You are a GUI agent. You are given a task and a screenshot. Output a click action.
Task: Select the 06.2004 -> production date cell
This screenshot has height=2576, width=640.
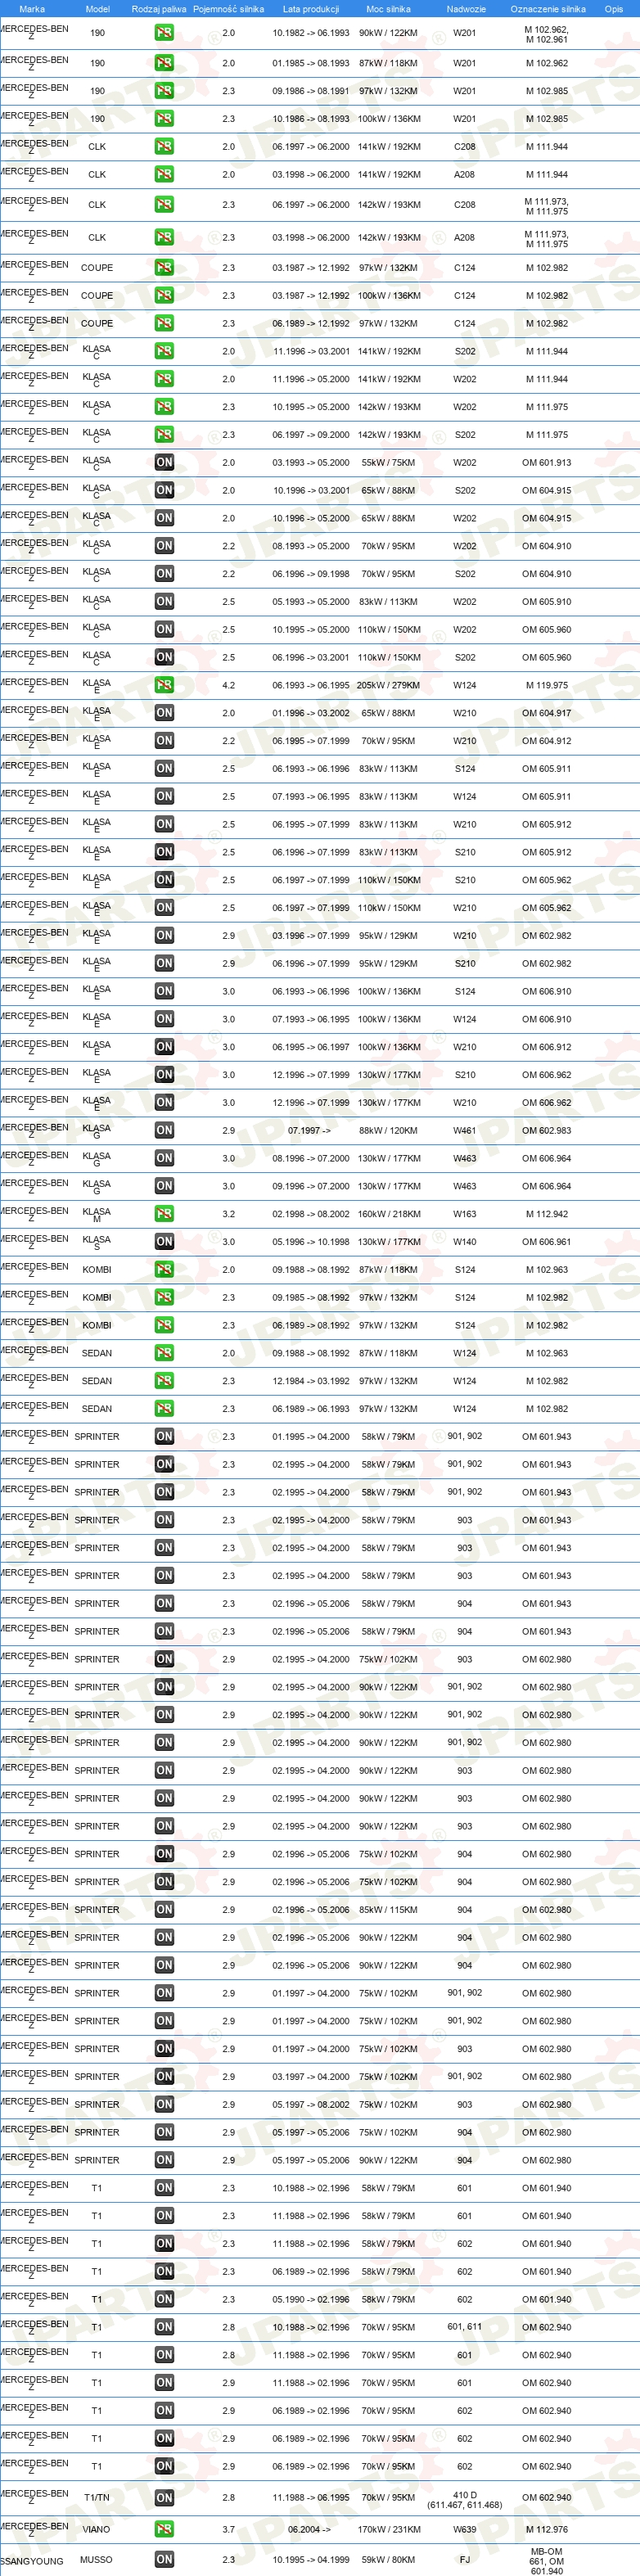click(x=309, y=2530)
